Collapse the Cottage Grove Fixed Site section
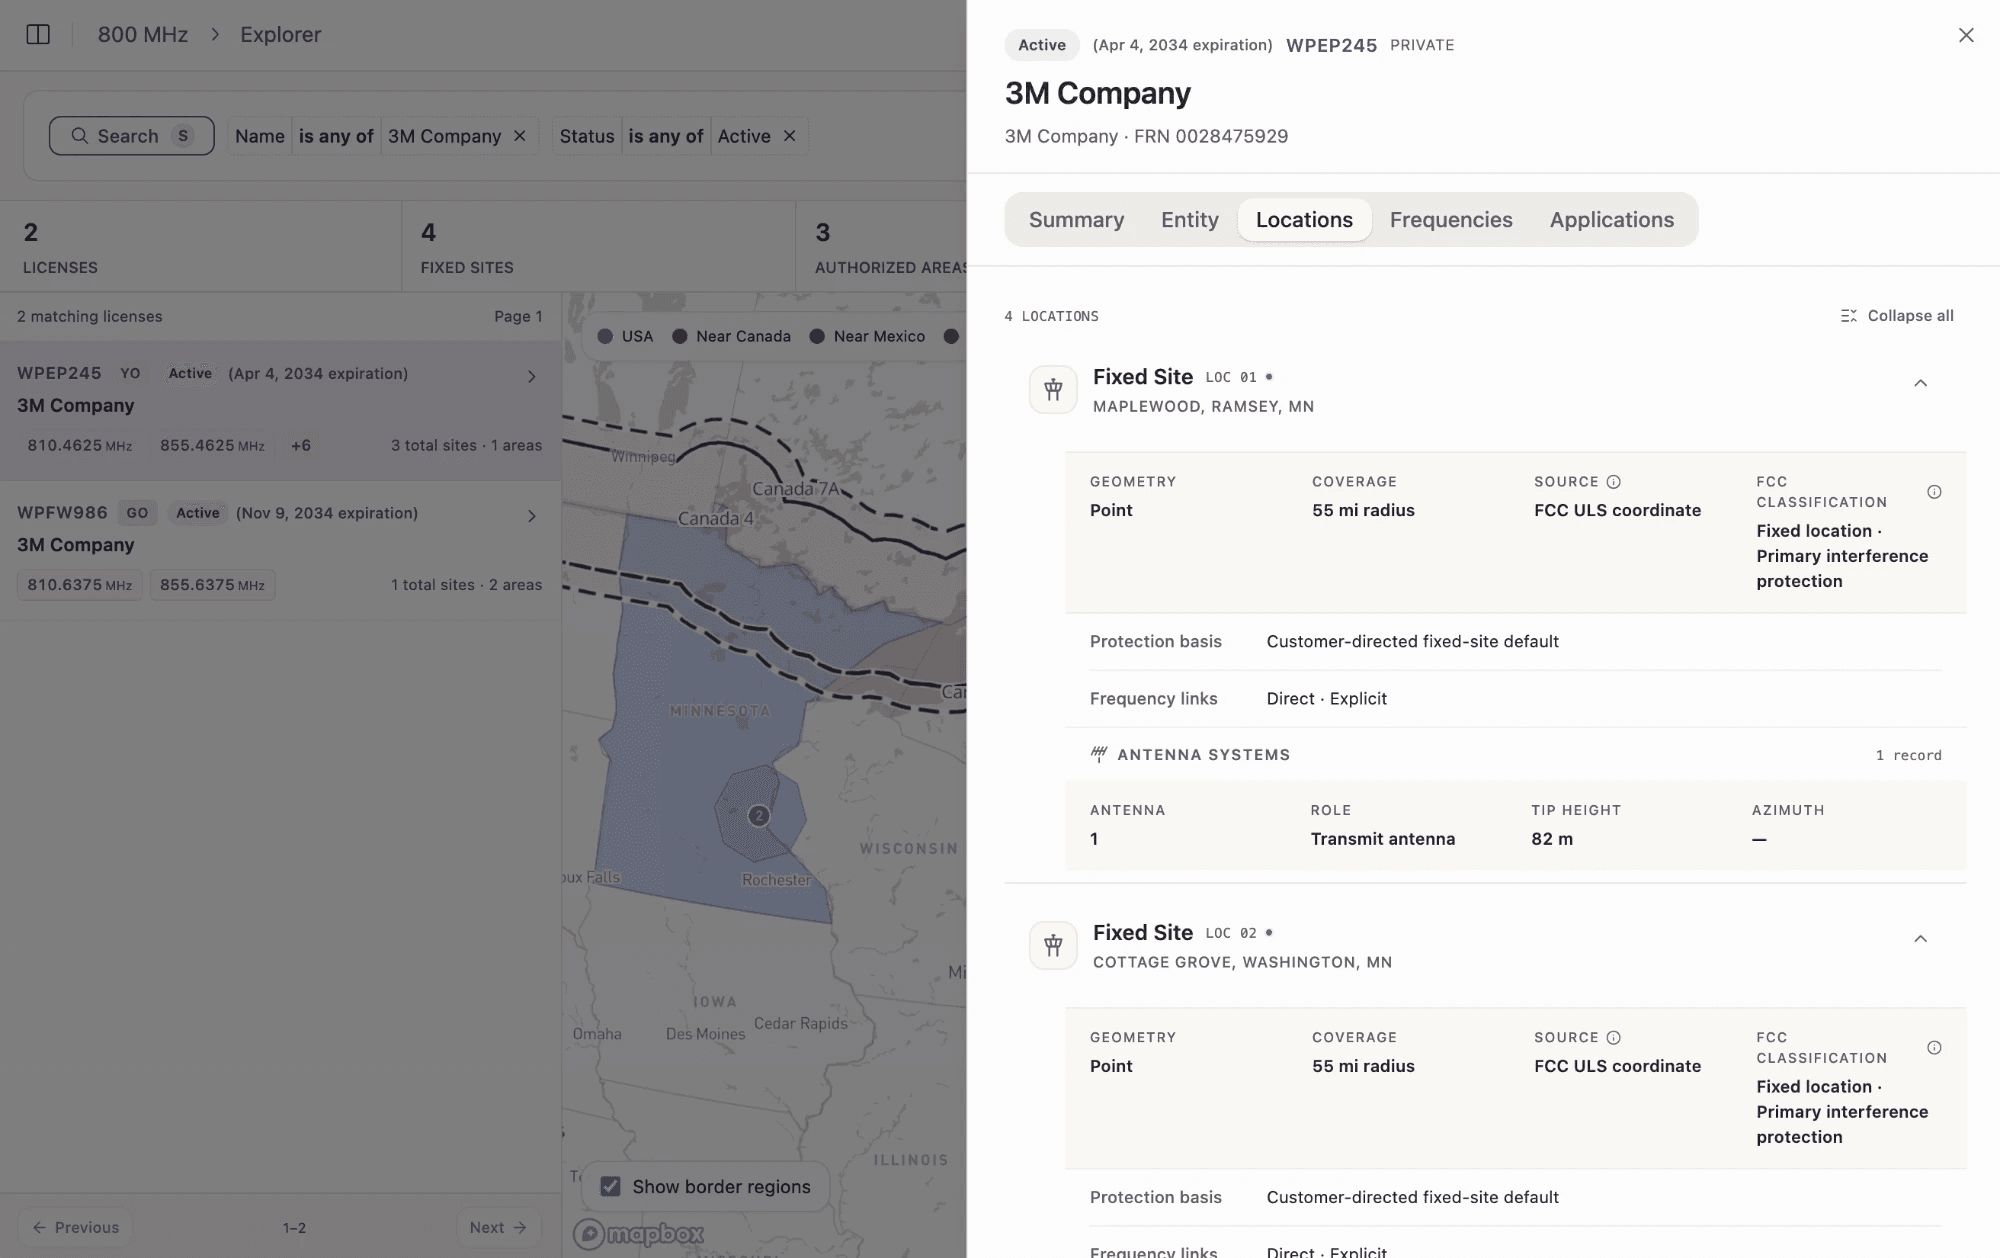Screen dimensions: 2000x1258 coord(1920,939)
